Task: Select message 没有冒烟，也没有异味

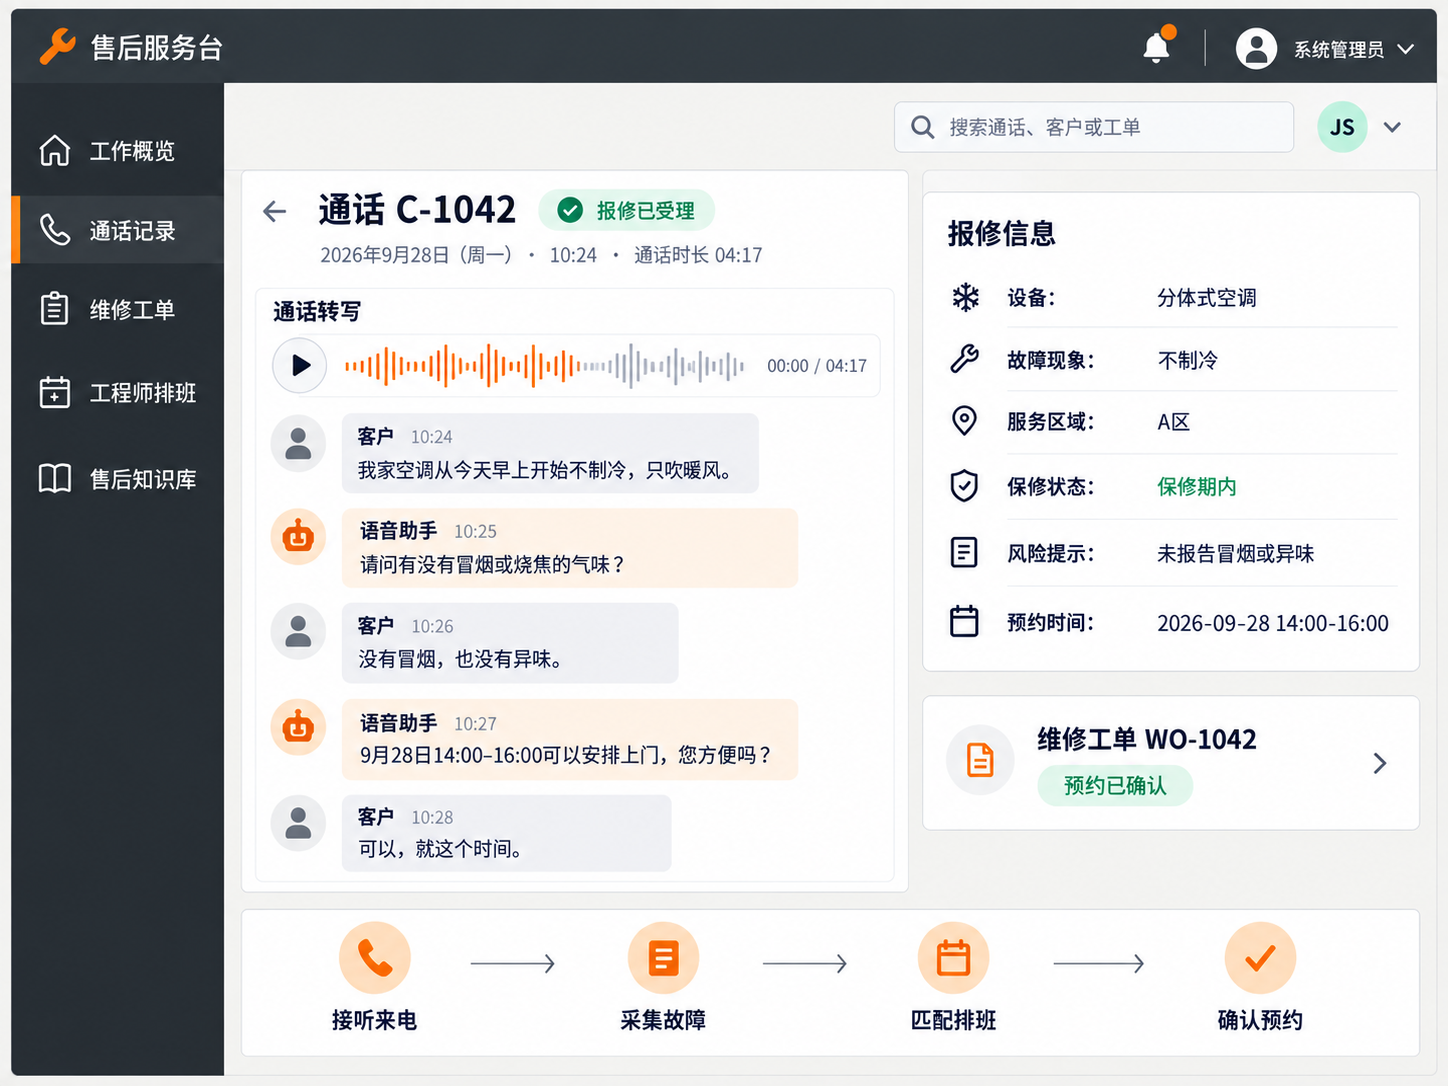Action: pyautogui.click(x=510, y=643)
